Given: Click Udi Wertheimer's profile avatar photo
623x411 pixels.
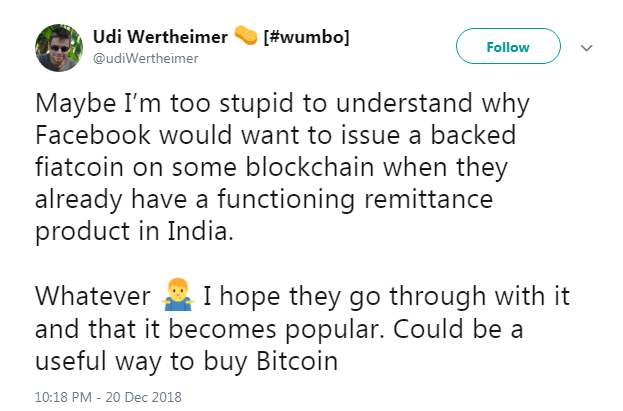Looking at the screenshot, I should [59, 47].
